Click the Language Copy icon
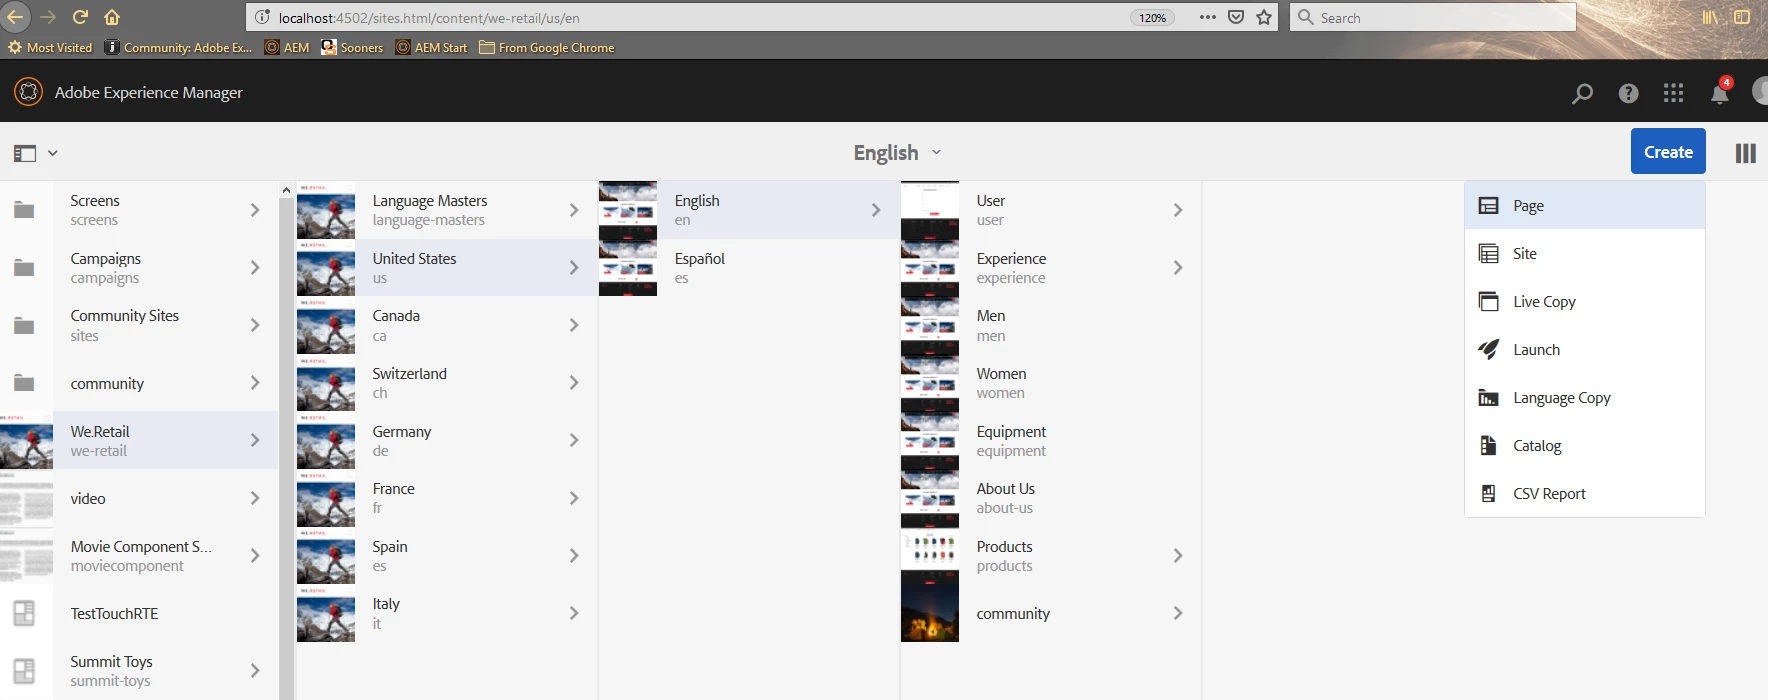The width and height of the screenshot is (1768, 700). 1488,398
